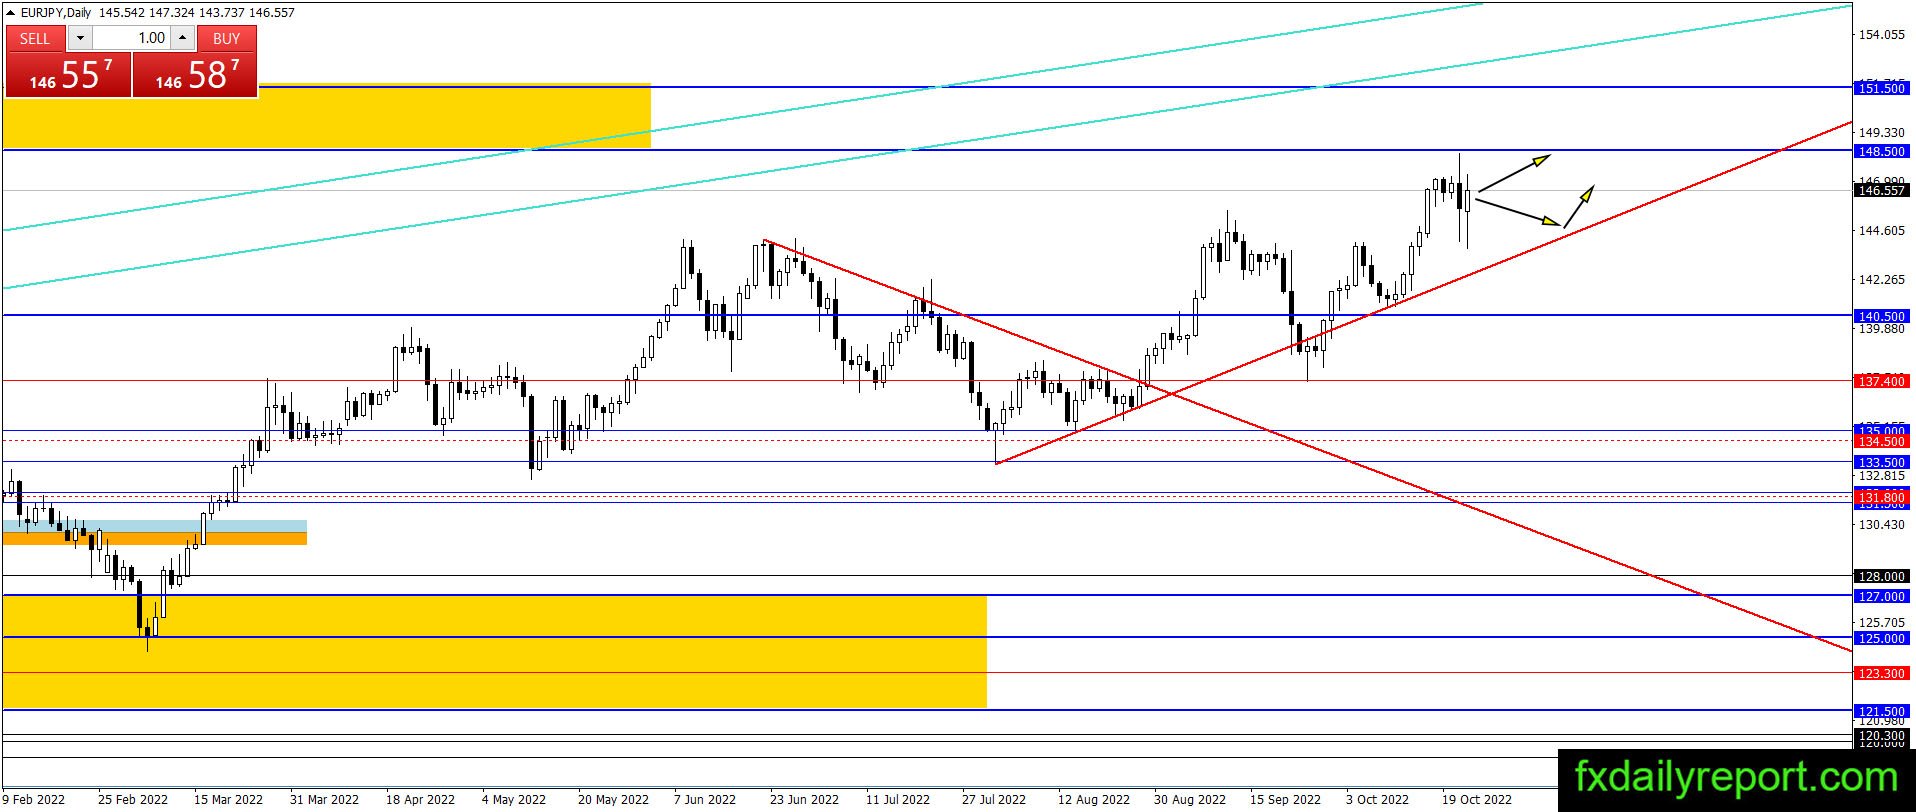Select the small rebound arrow pointing up right

(1579, 206)
